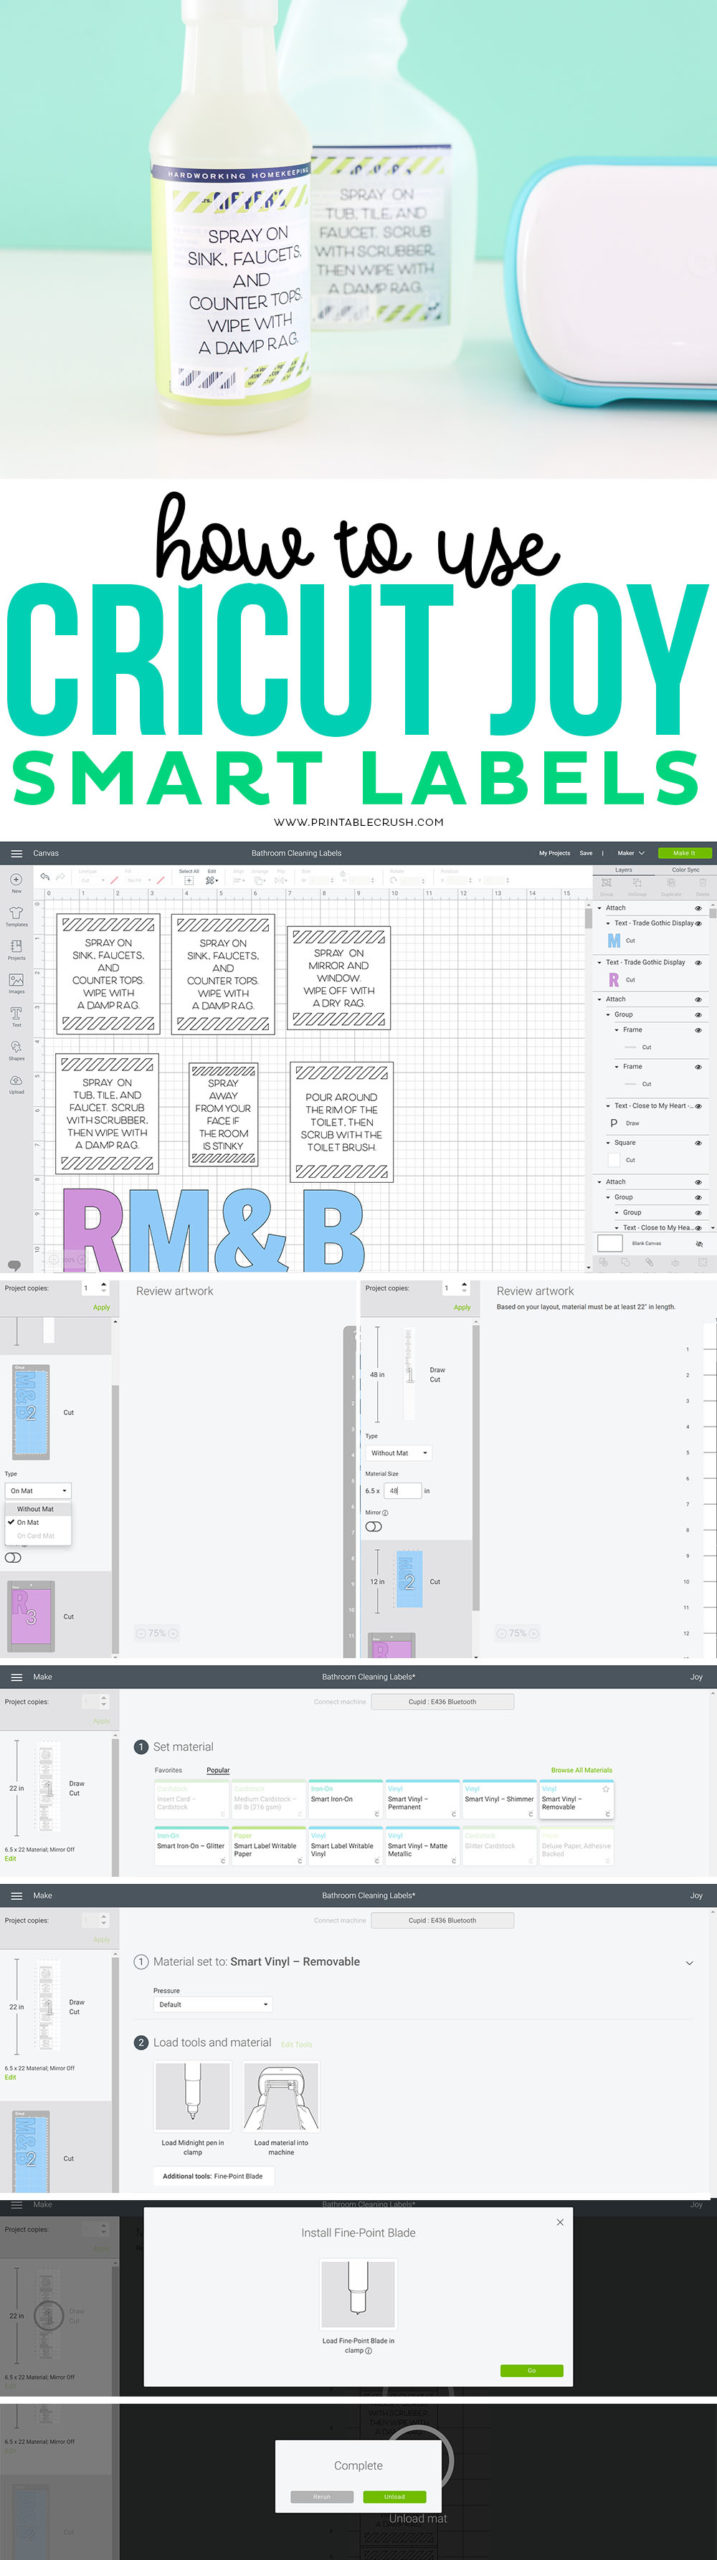The width and height of the screenshot is (717, 2560).
Task: Open the Edit tool in toolbar
Action: click(x=211, y=880)
